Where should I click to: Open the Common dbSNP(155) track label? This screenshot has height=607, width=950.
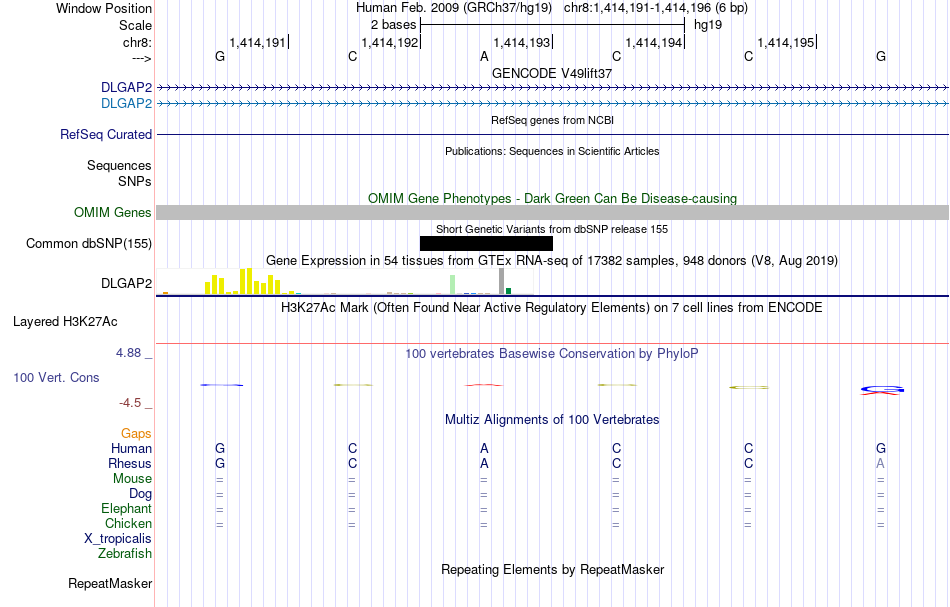coord(89,244)
